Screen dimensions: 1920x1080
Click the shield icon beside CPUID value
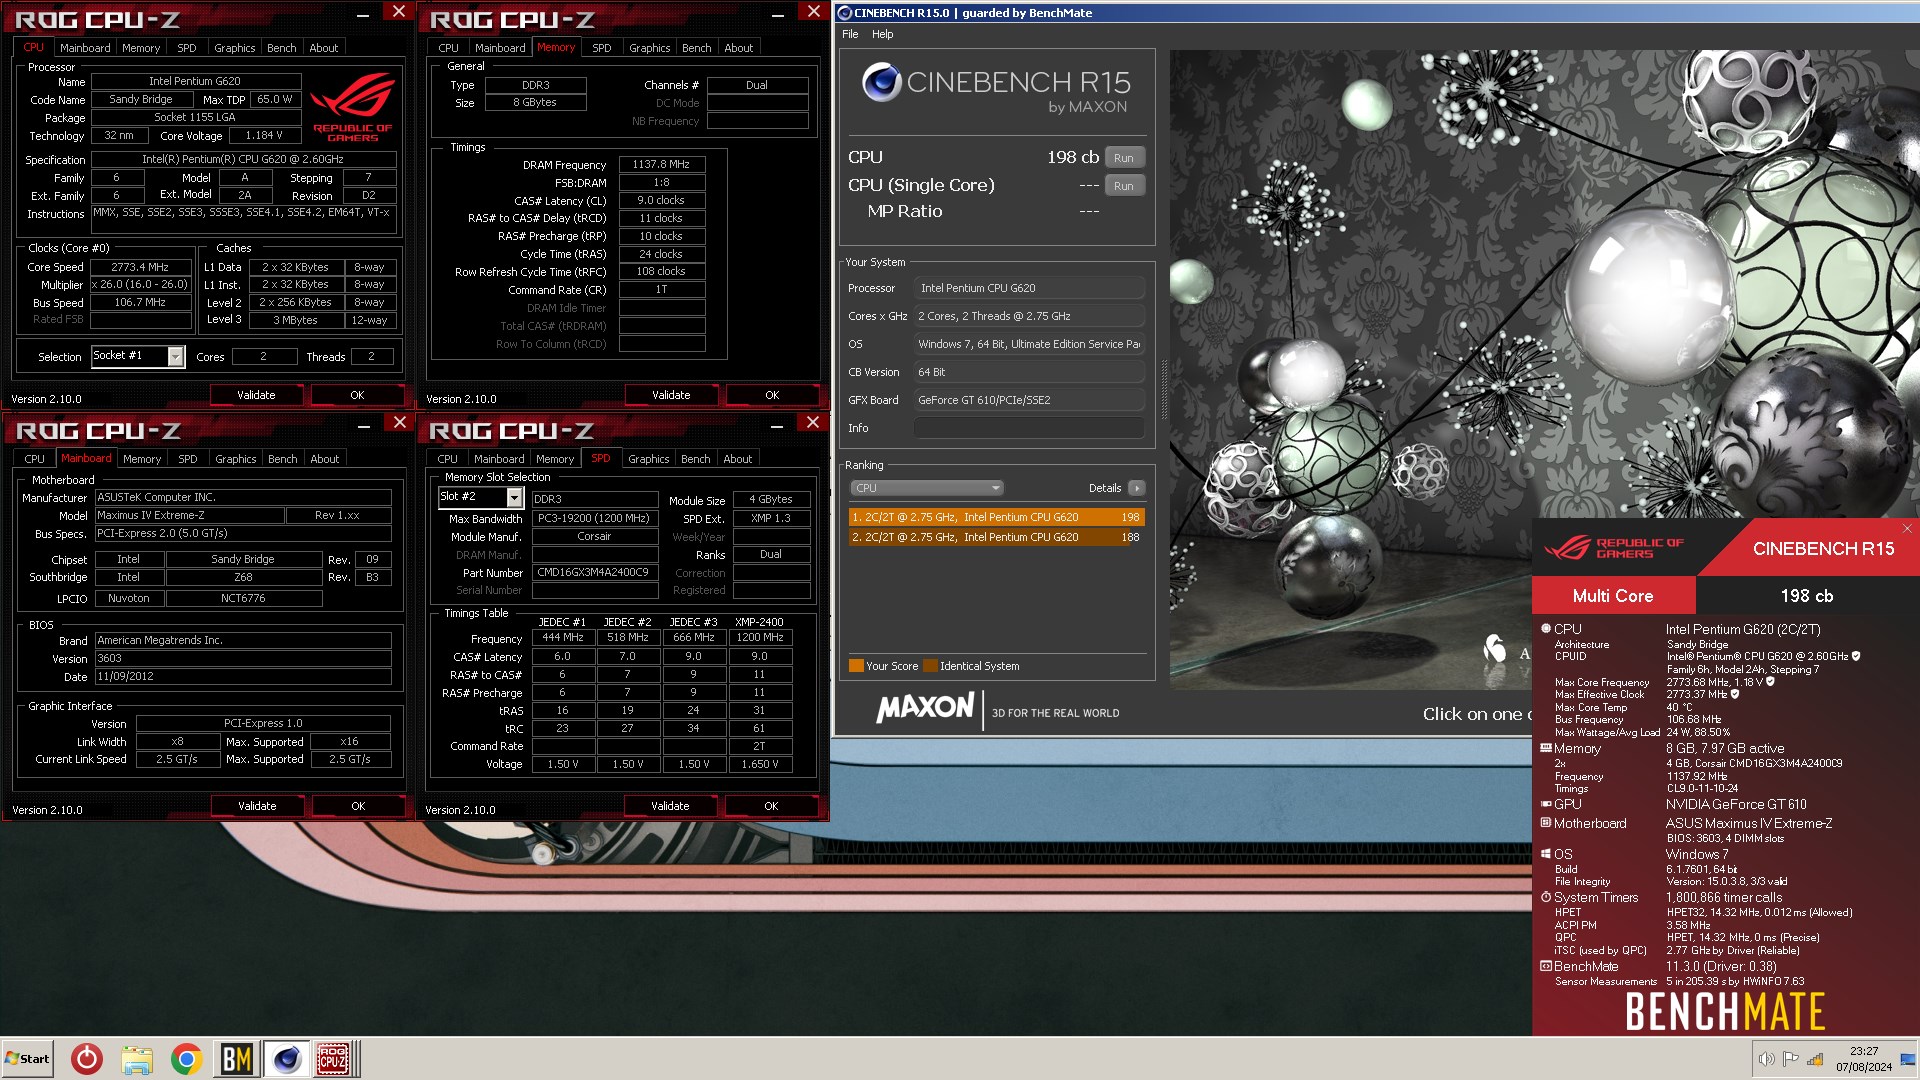[1856, 656]
